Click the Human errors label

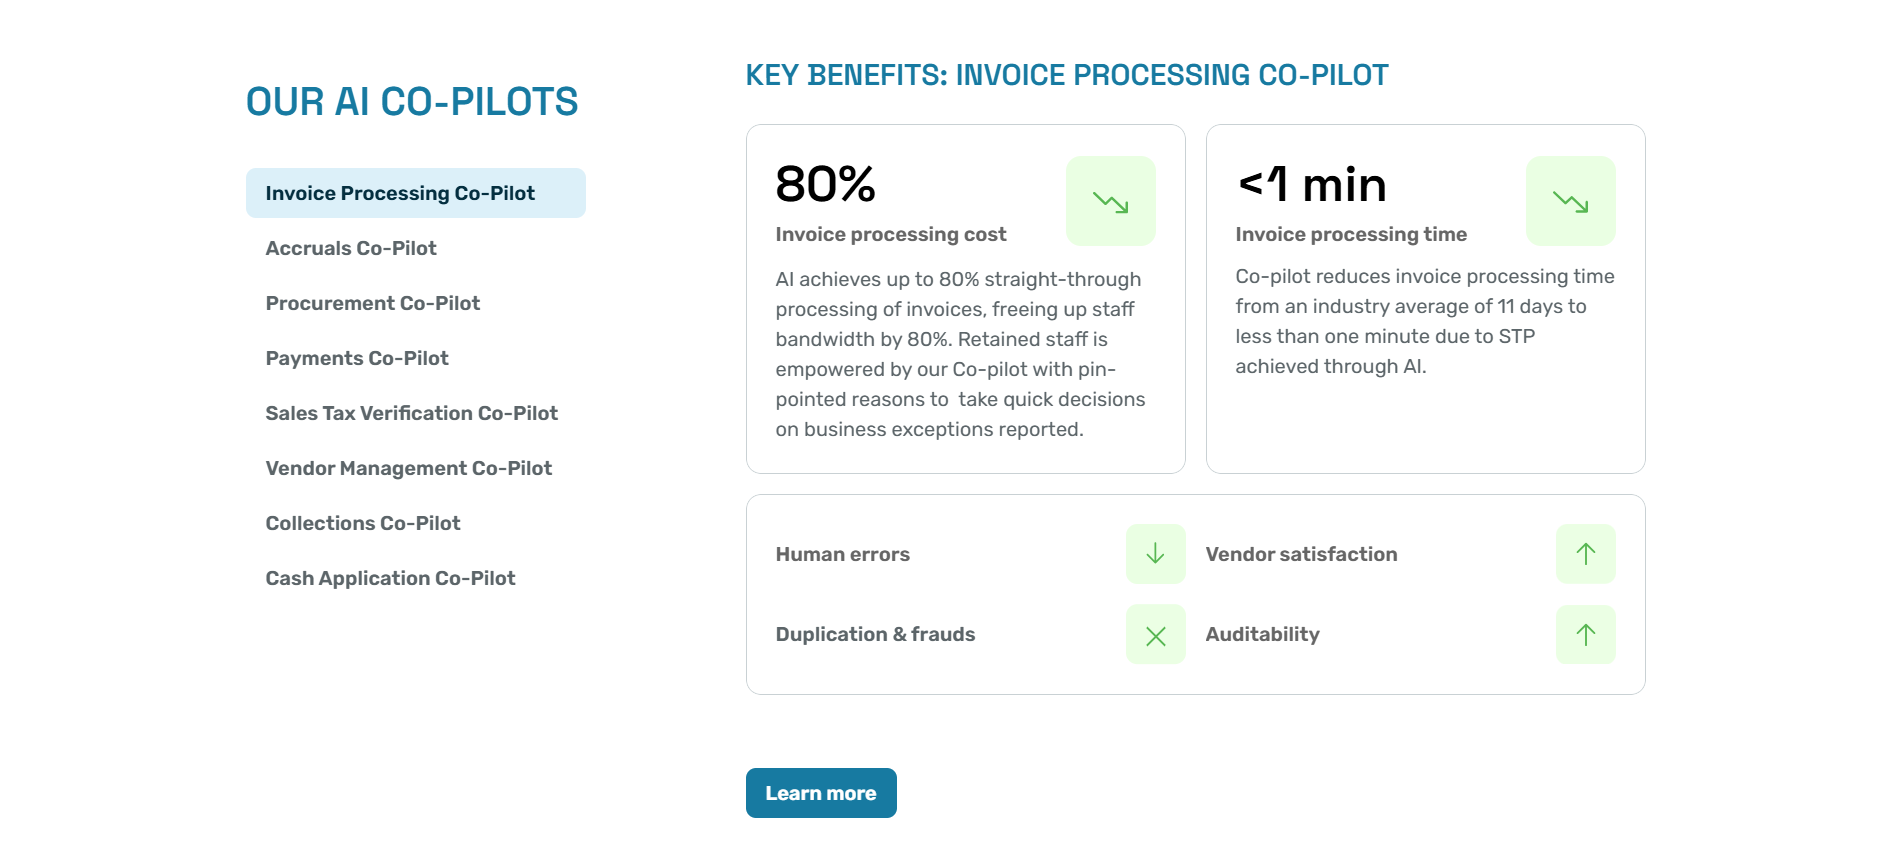[x=842, y=554]
